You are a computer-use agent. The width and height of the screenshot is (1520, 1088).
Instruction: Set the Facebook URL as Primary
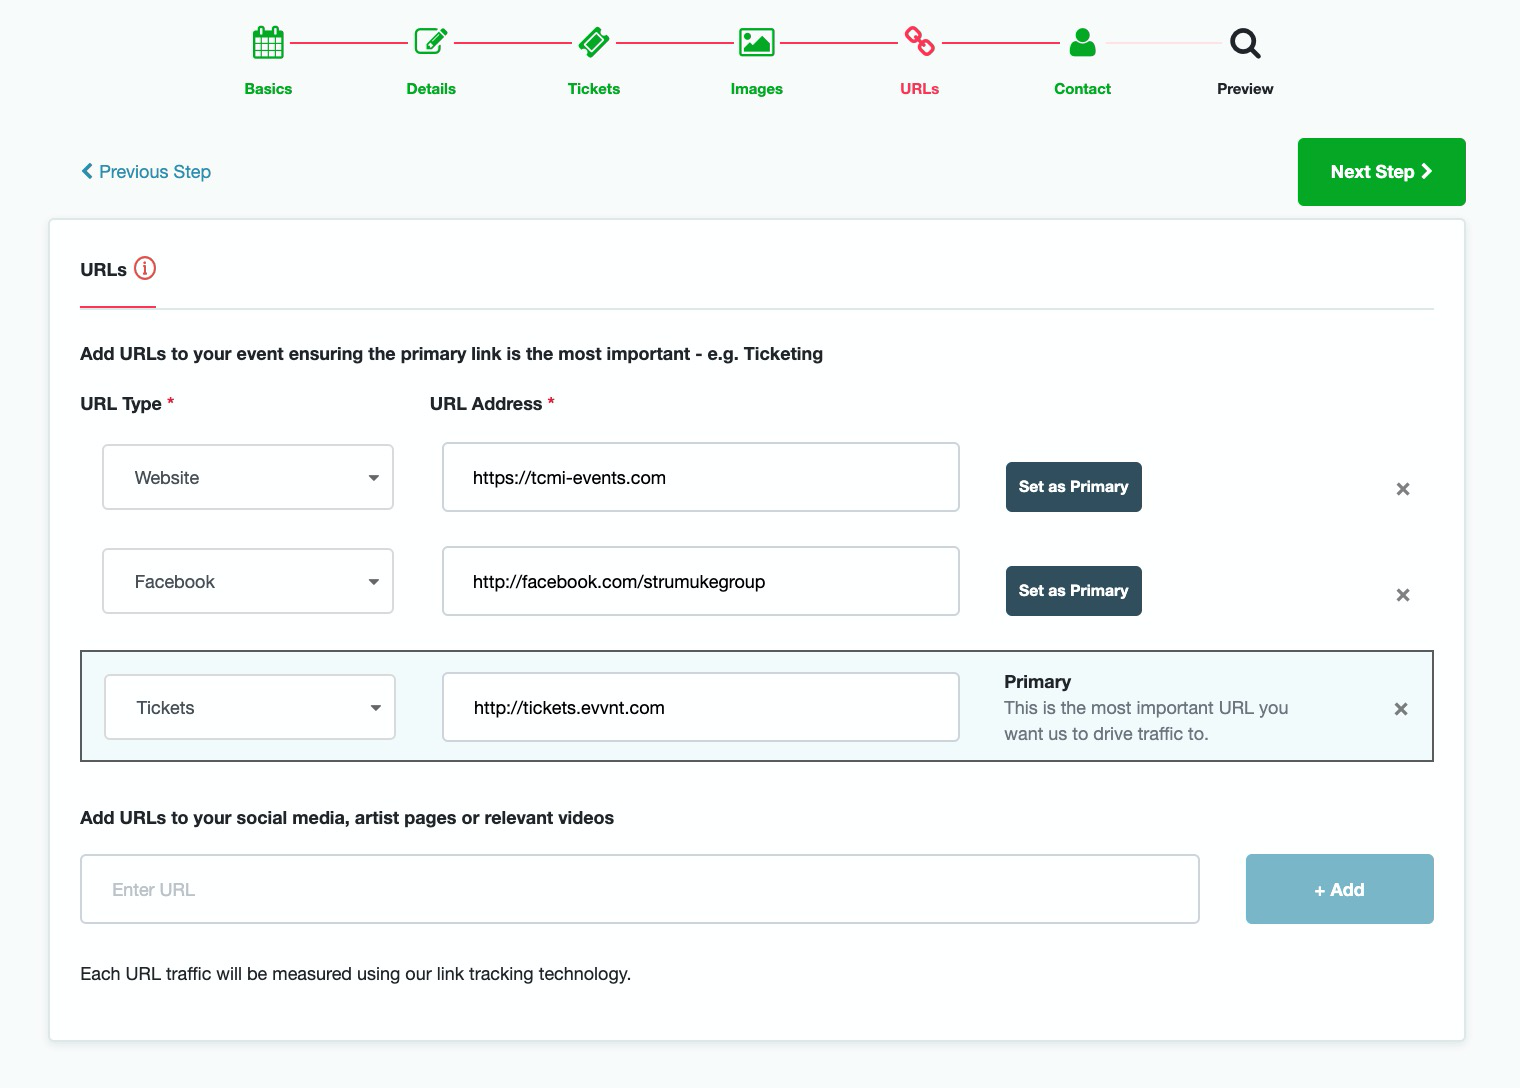coord(1073,591)
